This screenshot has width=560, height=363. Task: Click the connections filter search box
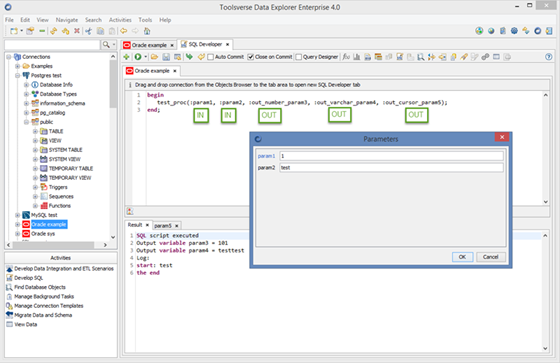52,45
